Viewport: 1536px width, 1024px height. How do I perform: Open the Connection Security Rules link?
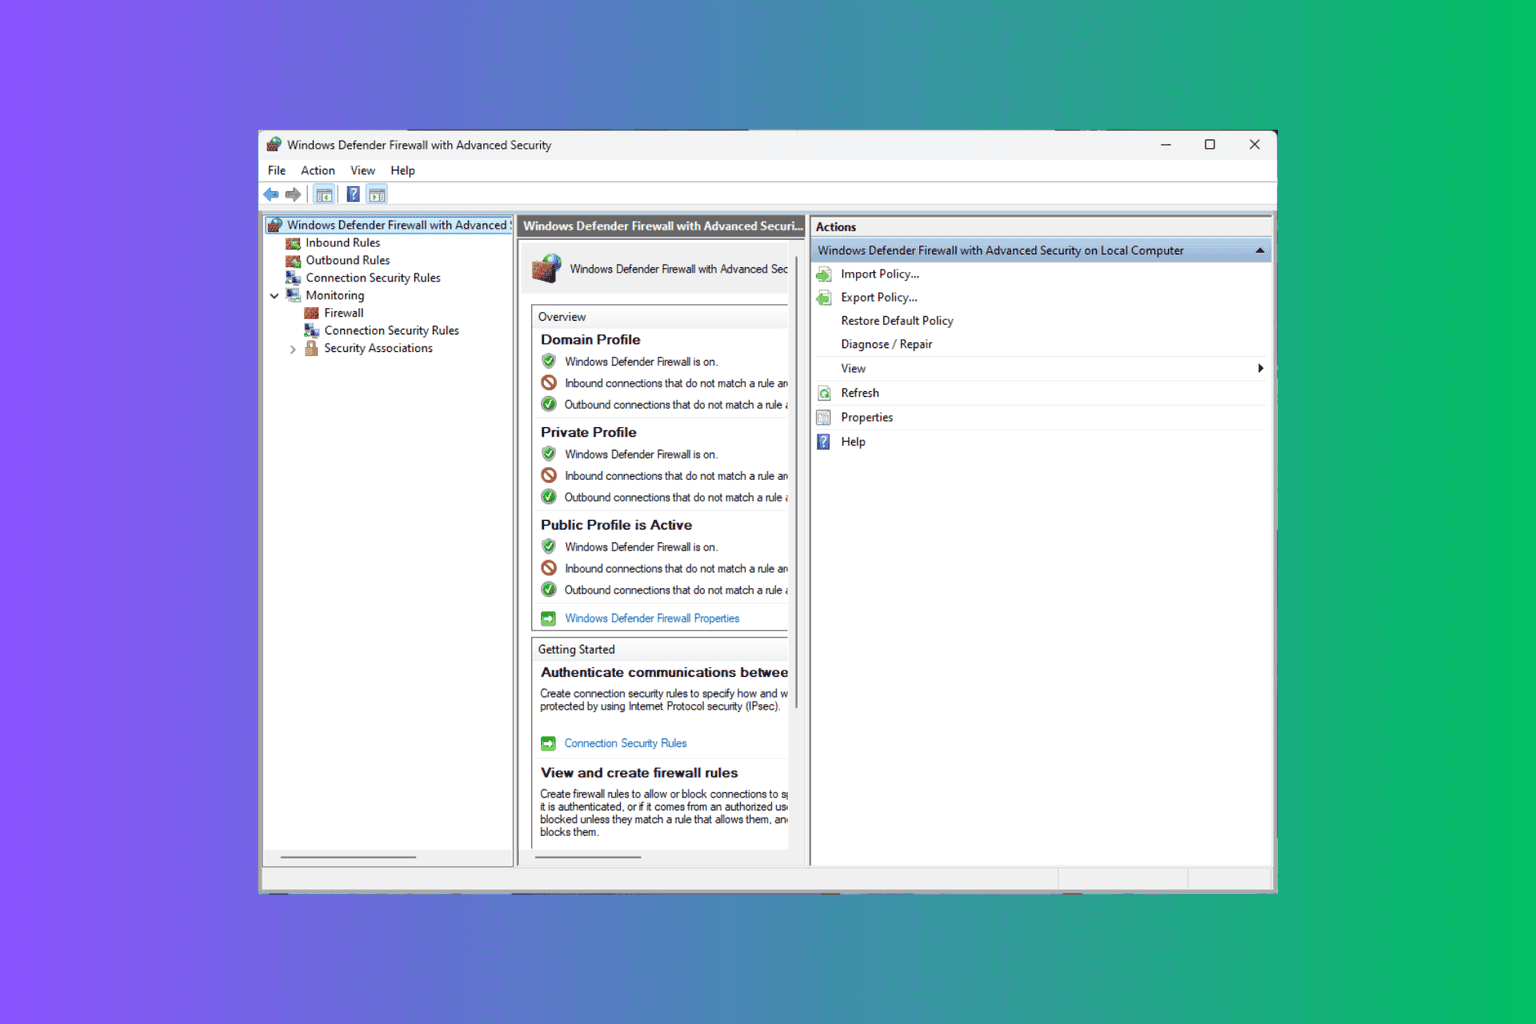coord(625,743)
